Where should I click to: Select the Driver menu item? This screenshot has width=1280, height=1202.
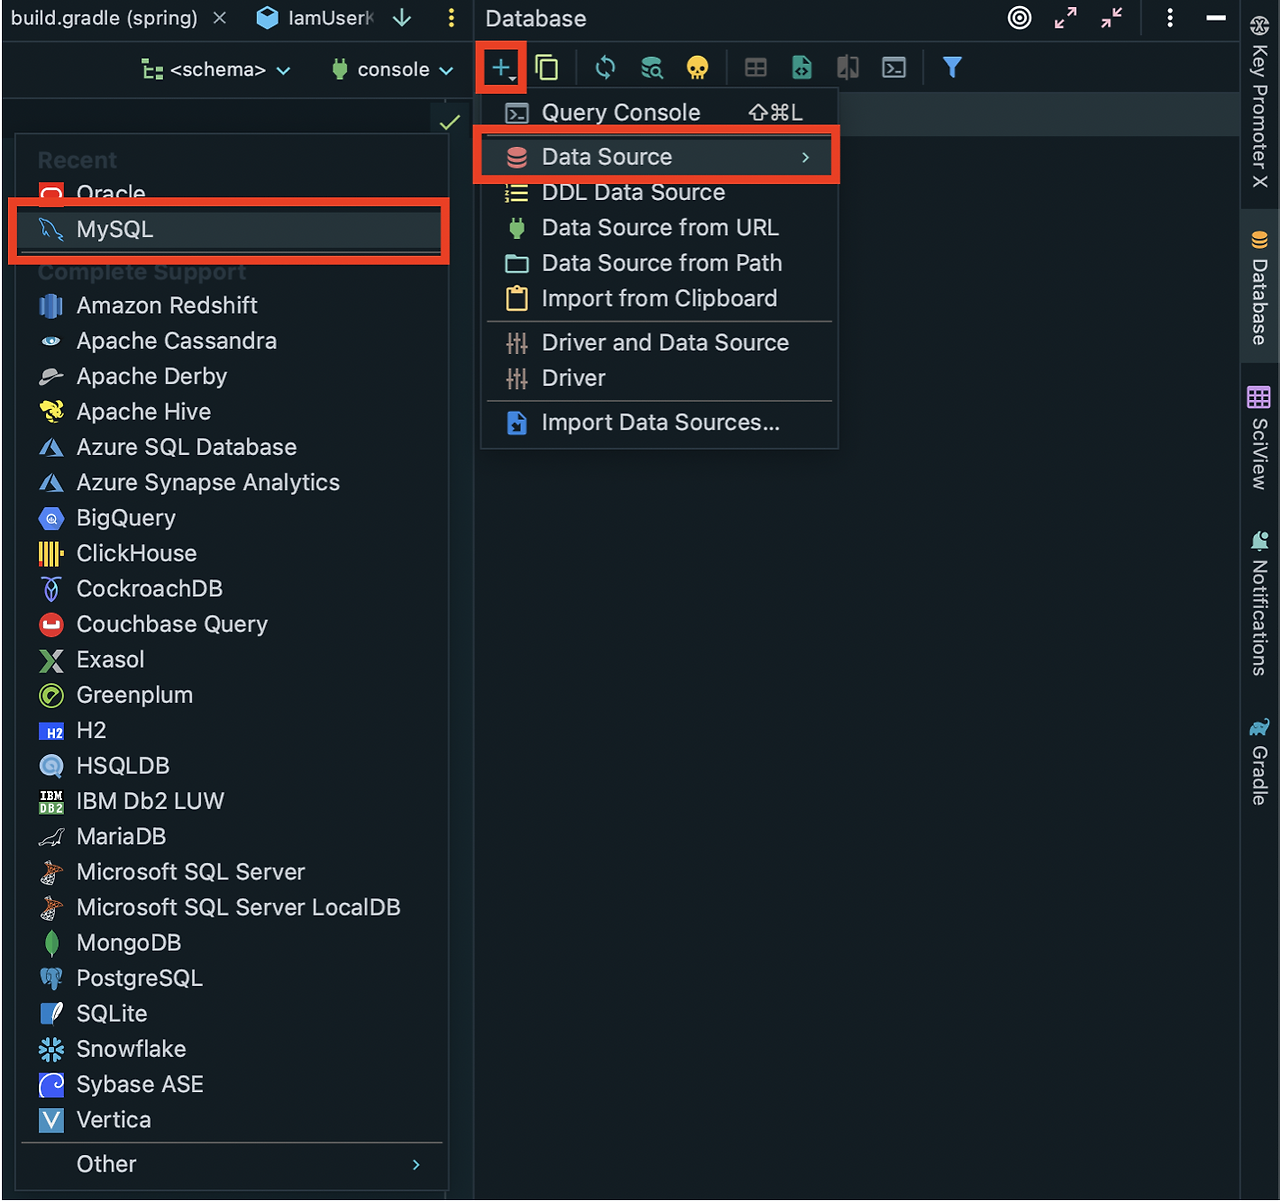(659, 378)
